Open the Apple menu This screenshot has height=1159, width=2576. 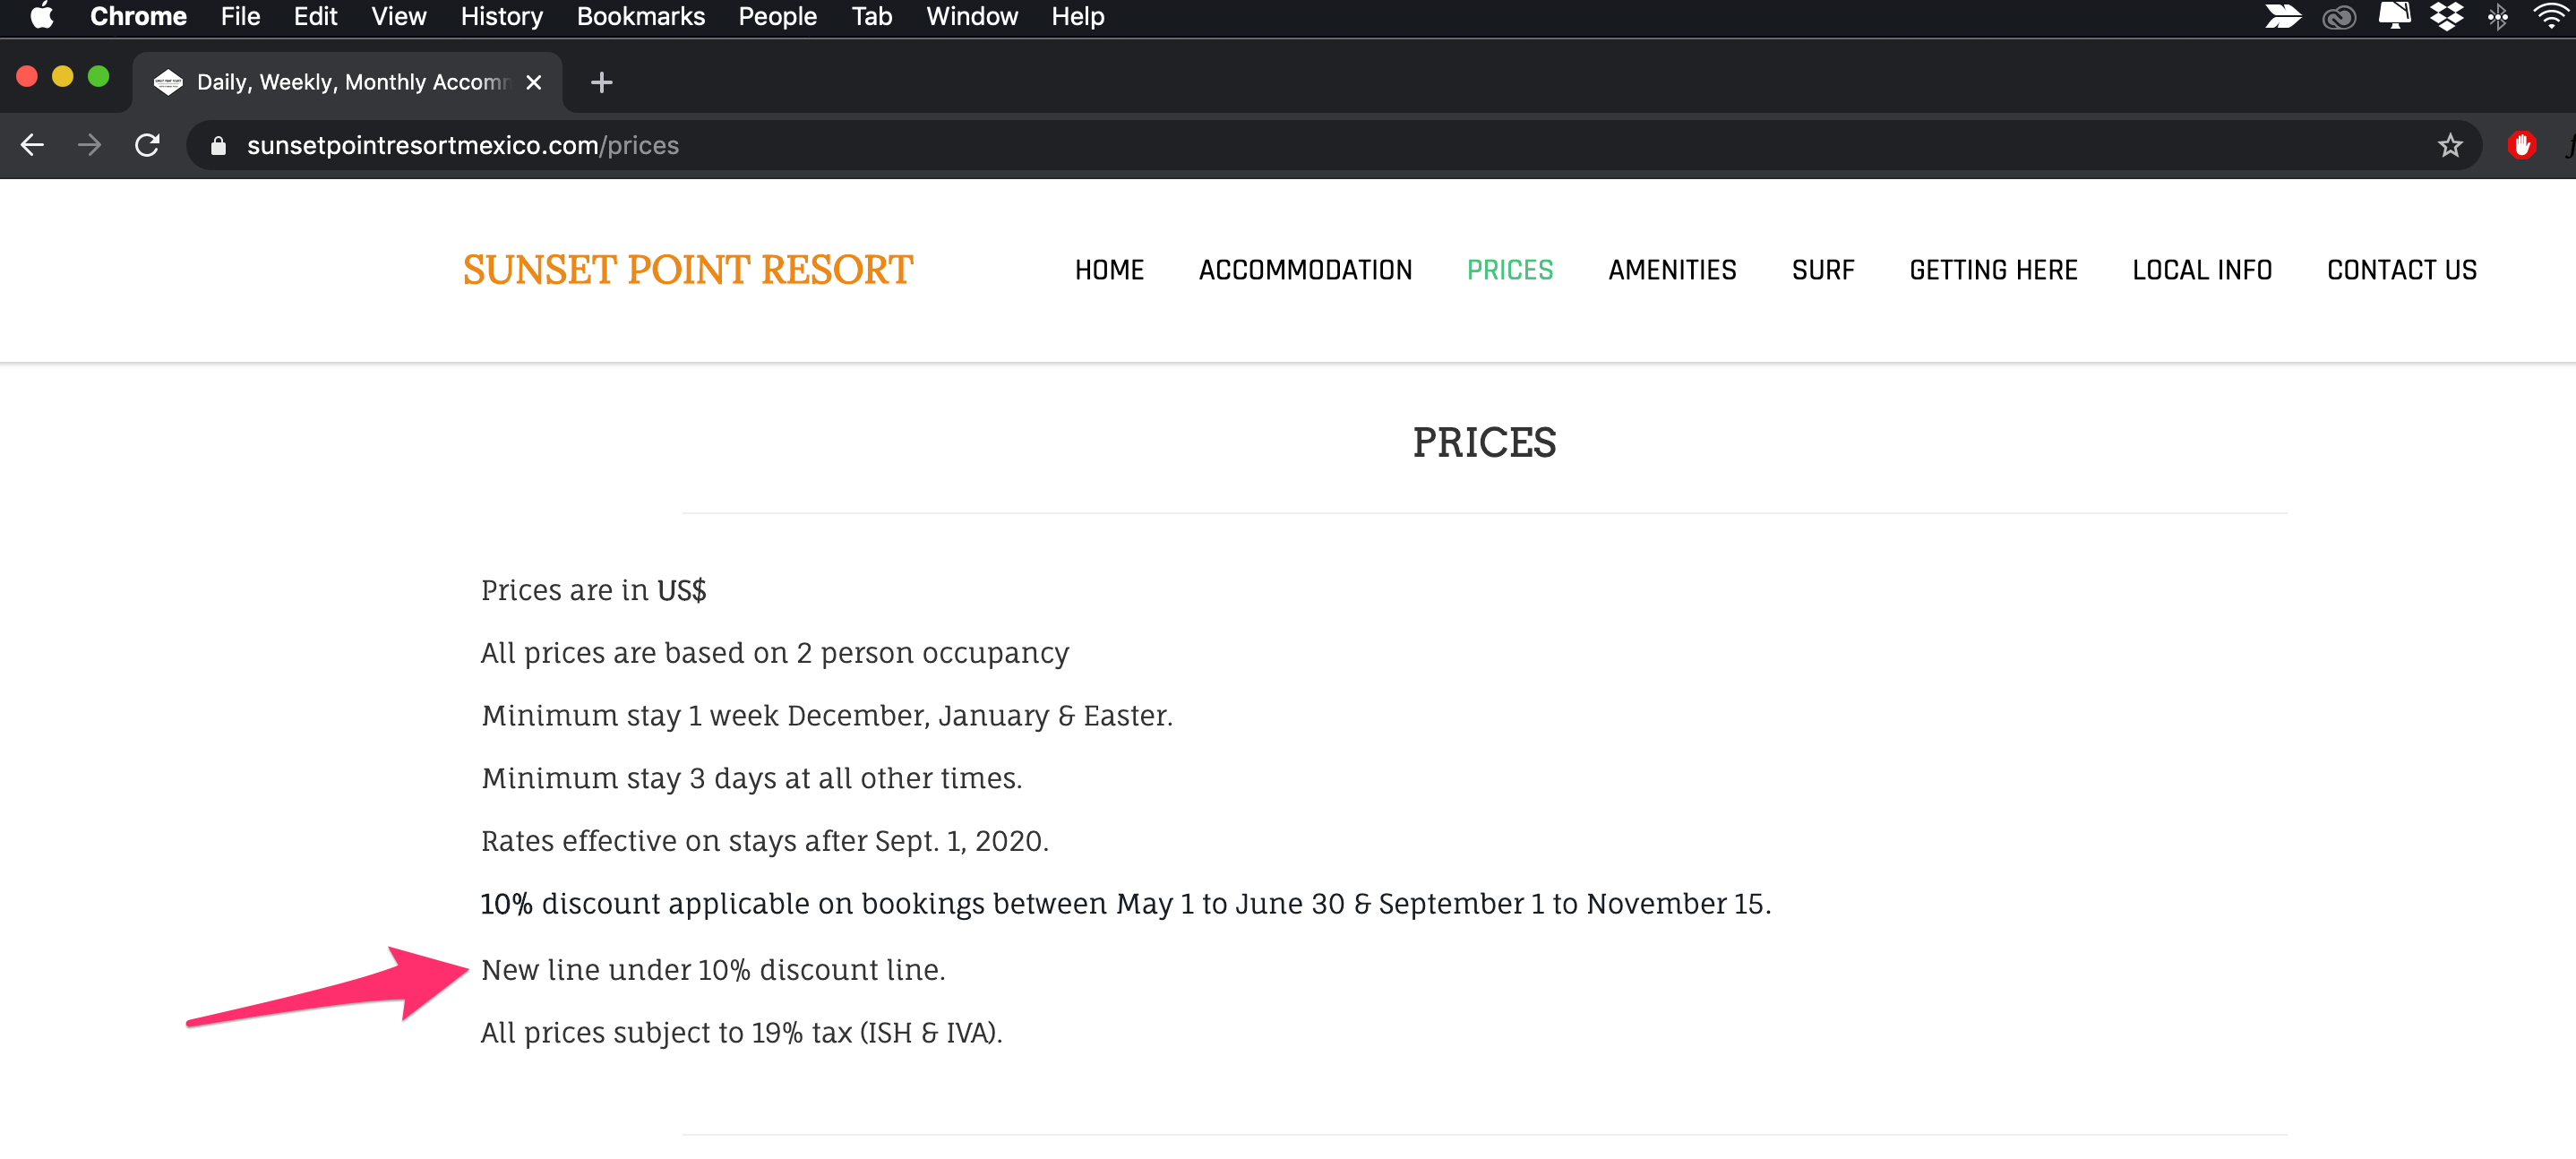point(41,16)
